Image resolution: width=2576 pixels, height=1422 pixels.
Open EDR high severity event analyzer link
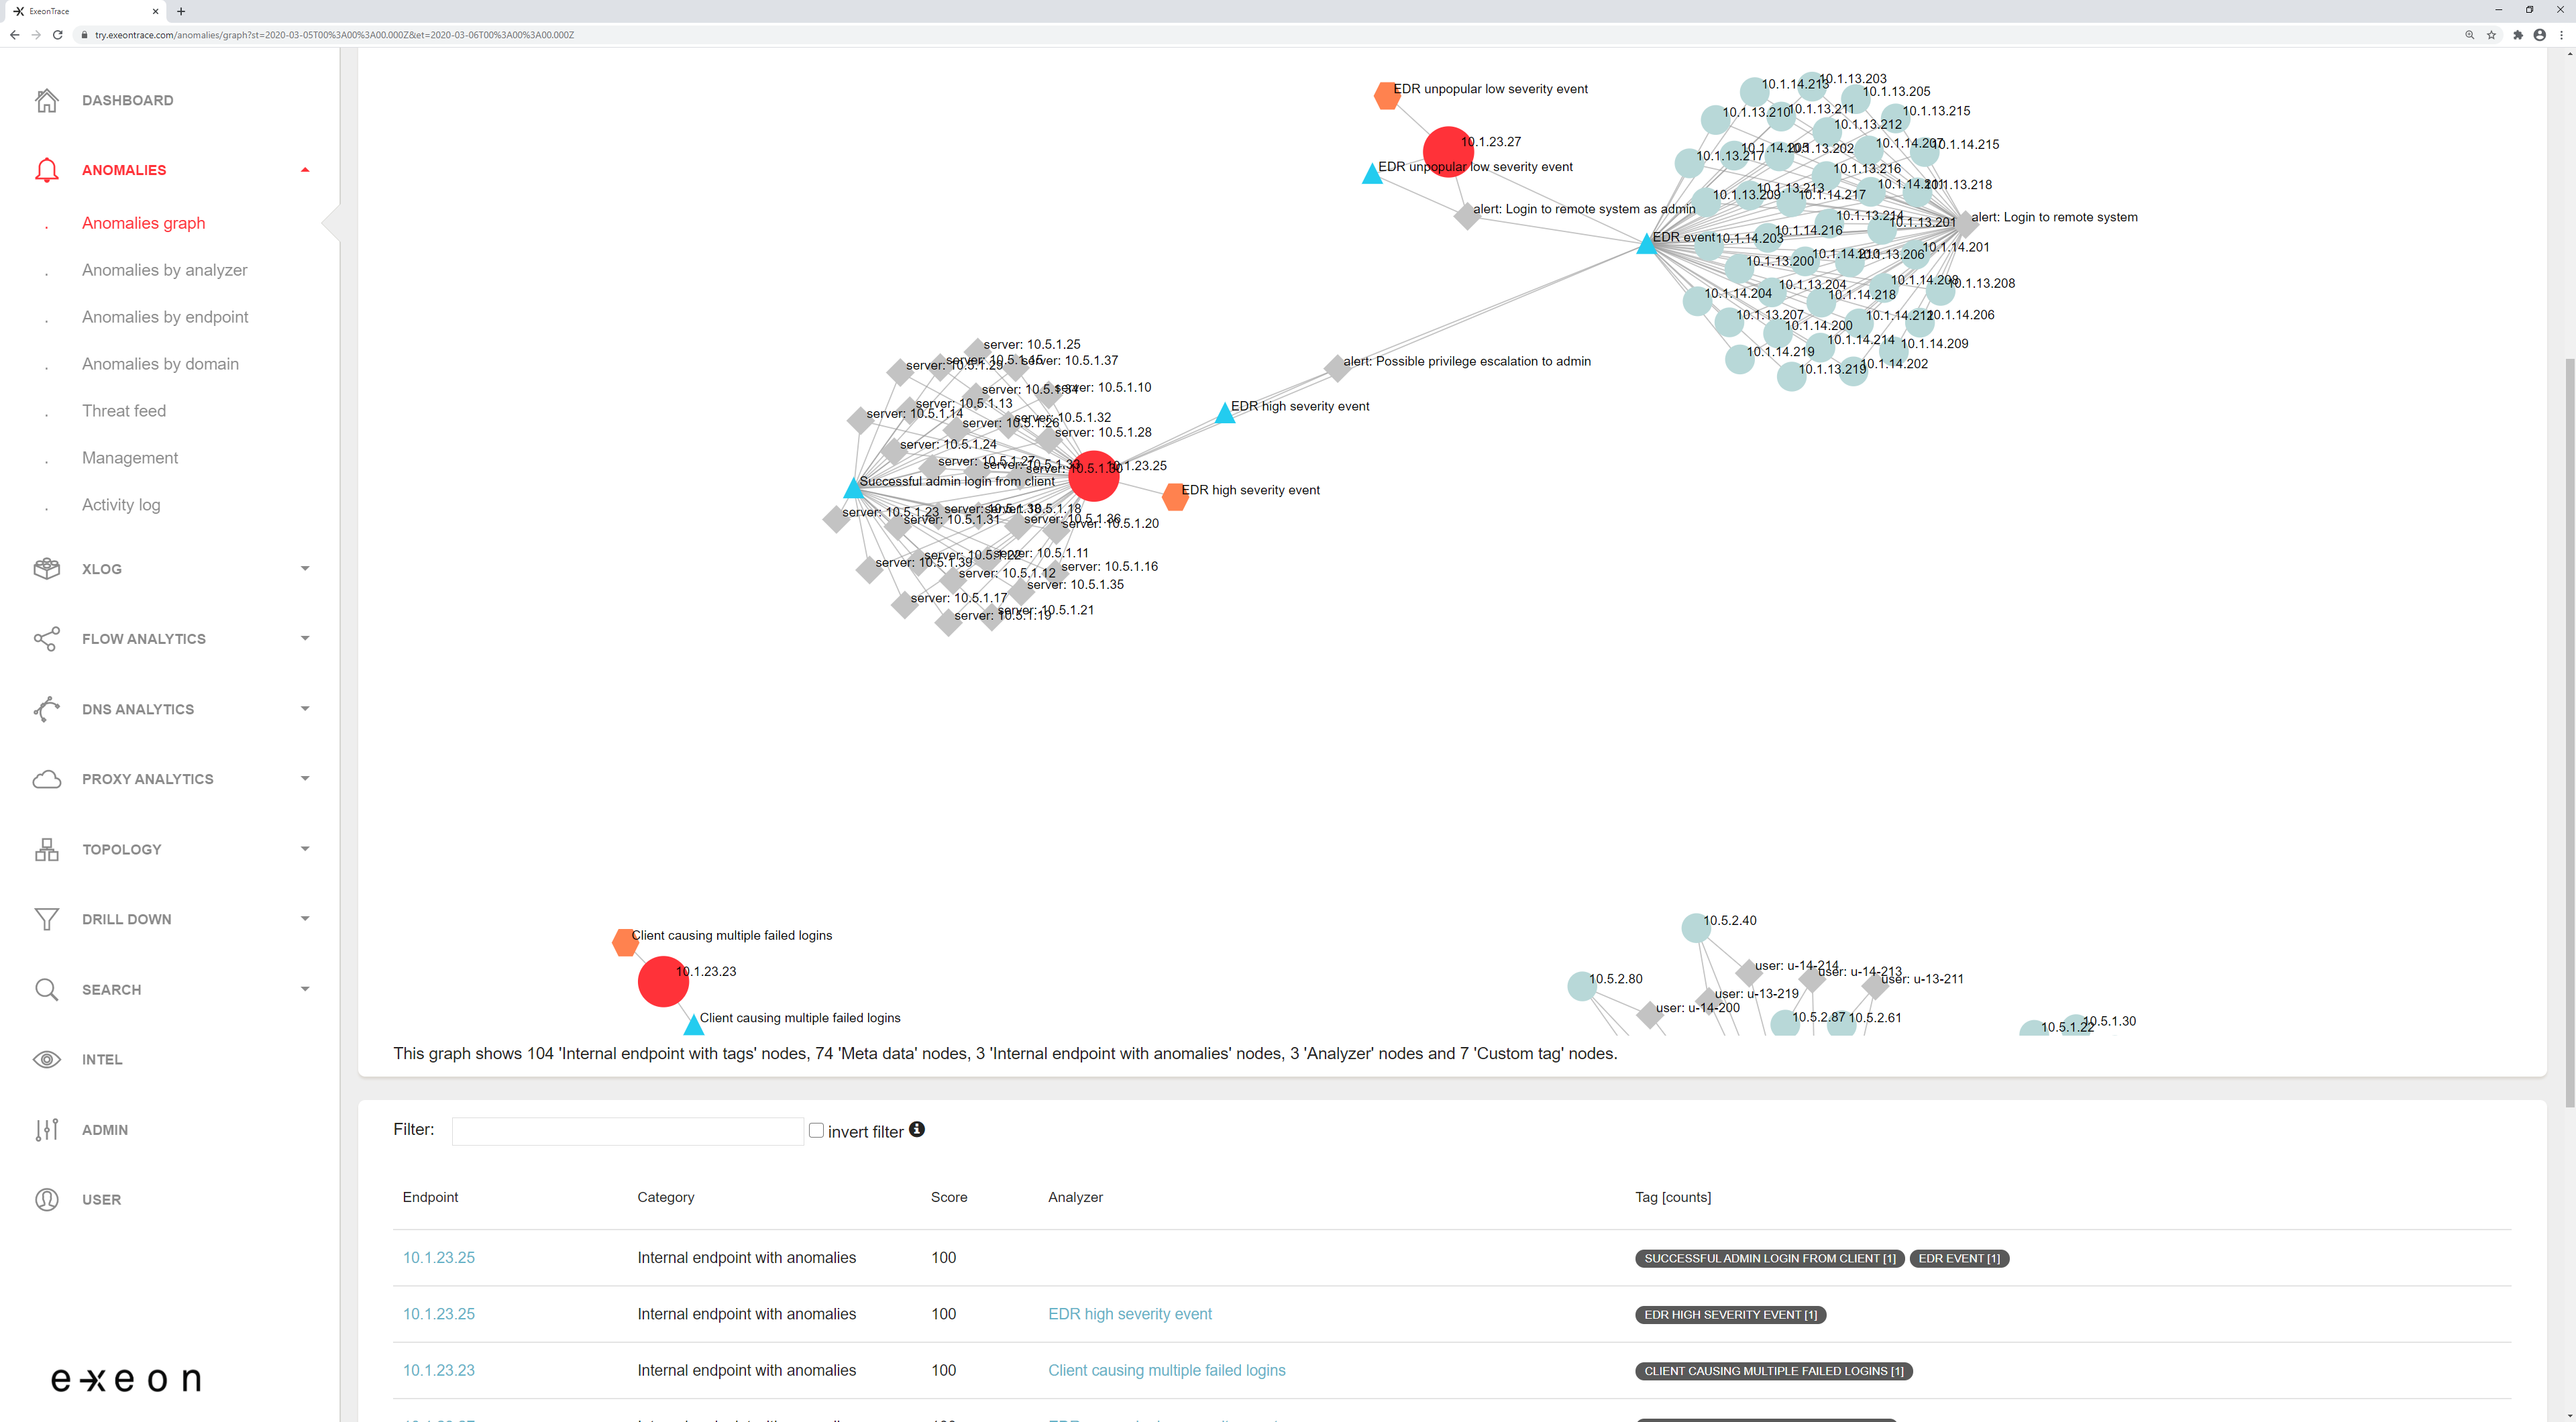pos(1129,1314)
